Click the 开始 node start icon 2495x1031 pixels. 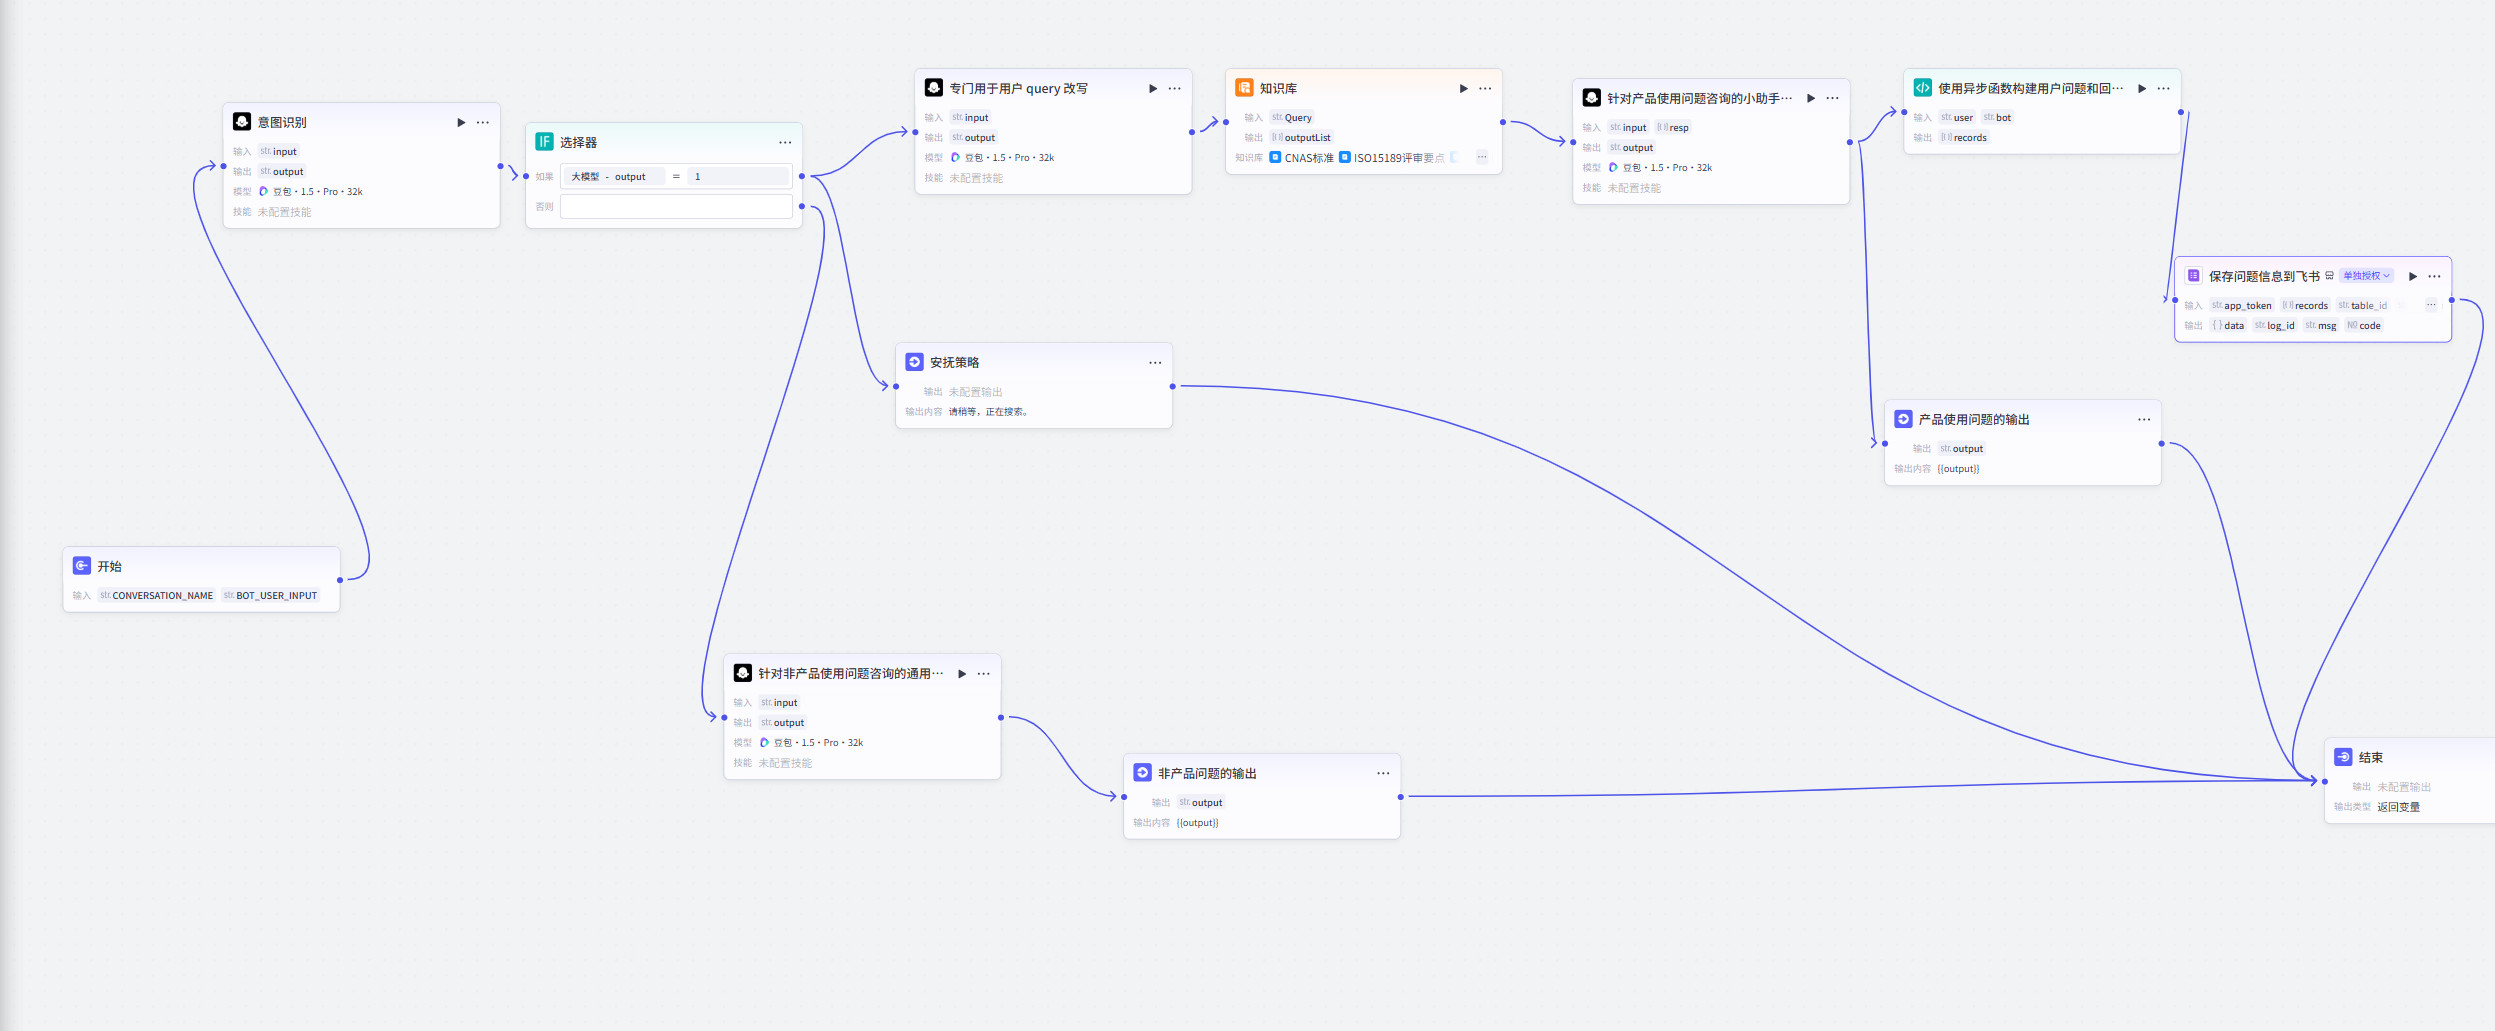click(x=82, y=566)
